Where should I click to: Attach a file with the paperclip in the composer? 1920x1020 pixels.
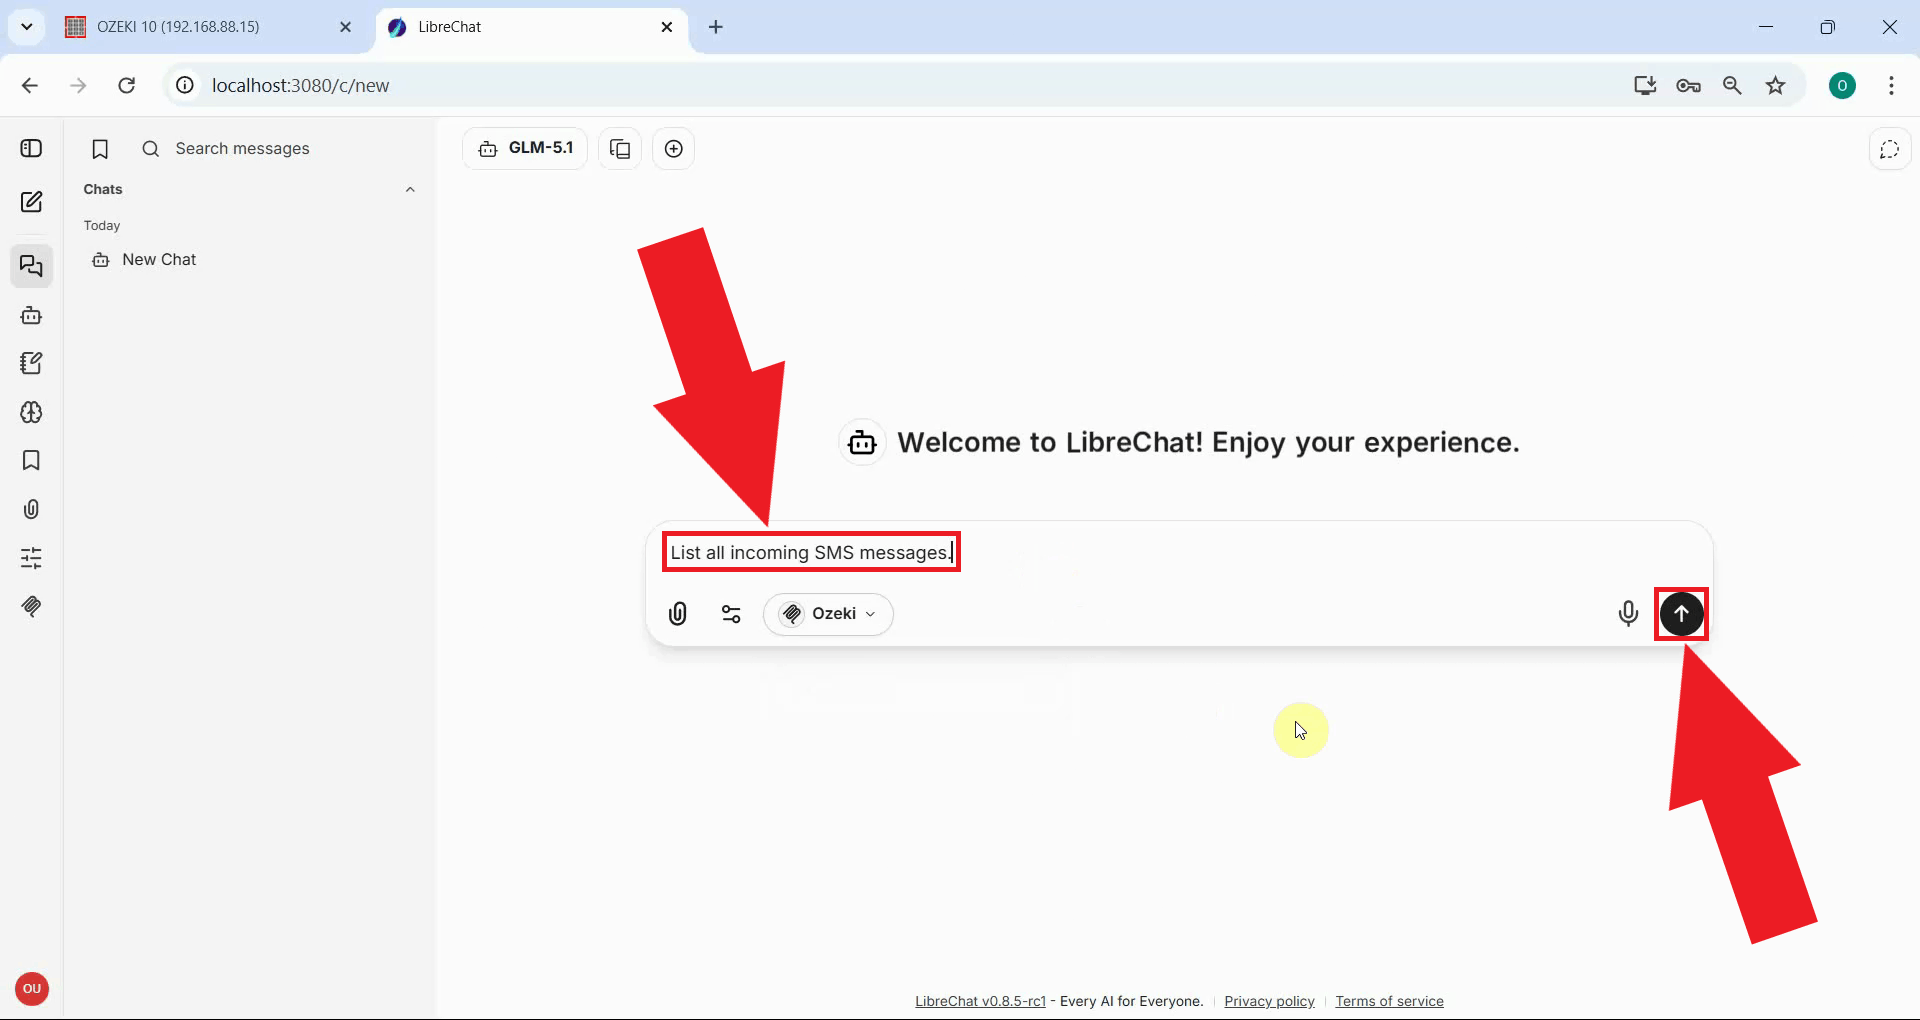tap(678, 613)
